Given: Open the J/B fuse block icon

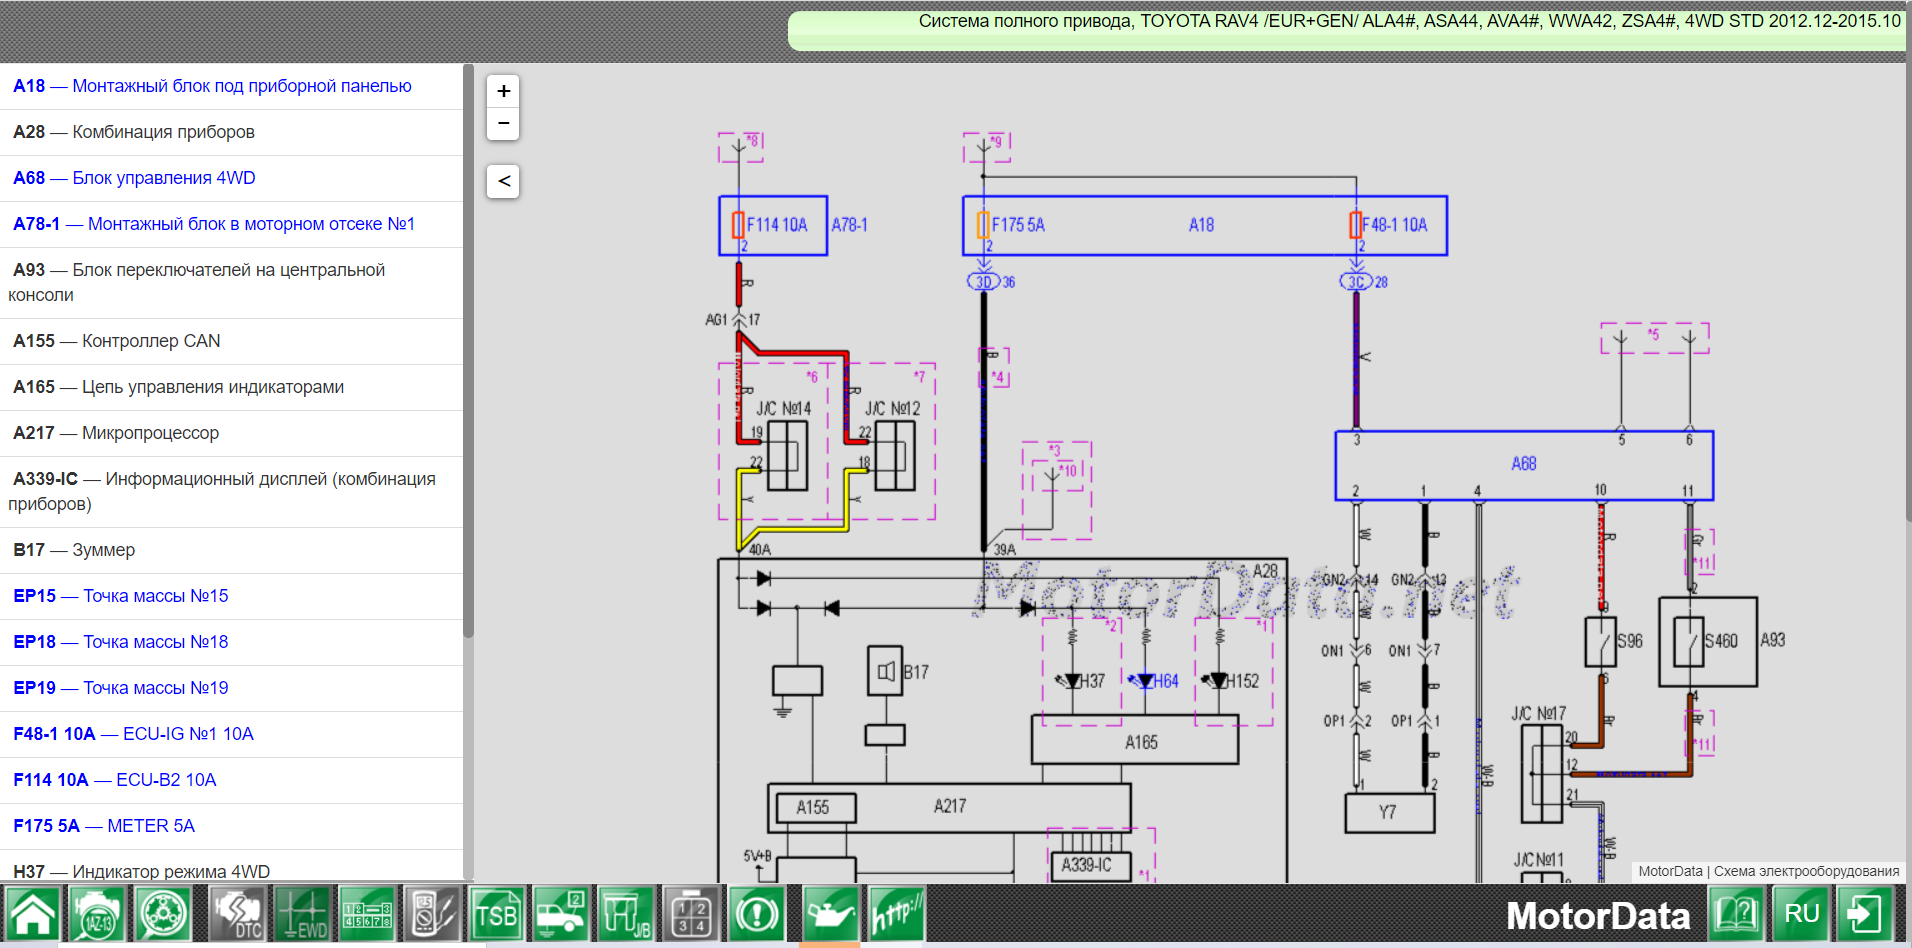Looking at the screenshot, I should [627, 913].
